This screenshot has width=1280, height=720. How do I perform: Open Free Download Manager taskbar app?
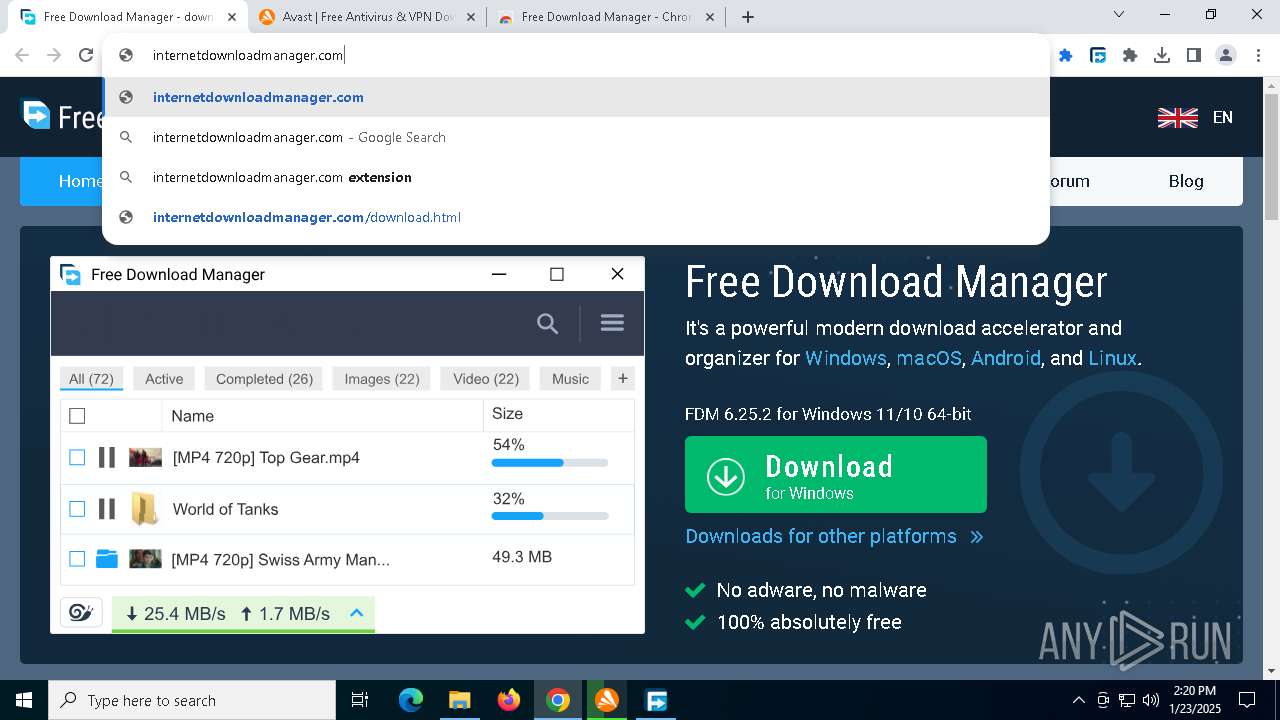coord(656,700)
